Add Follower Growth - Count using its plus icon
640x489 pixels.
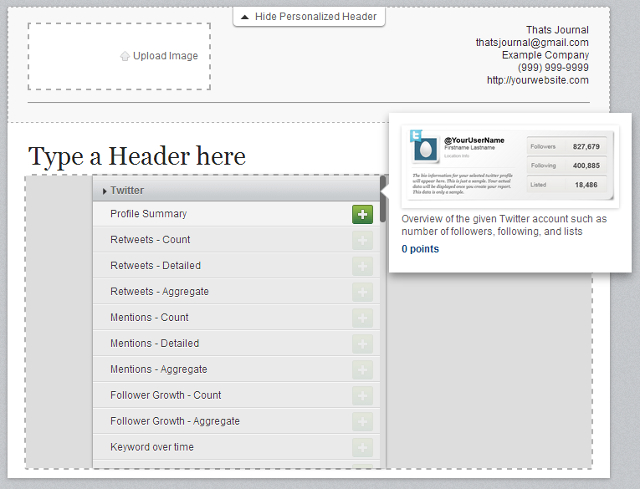click(362, 396)
